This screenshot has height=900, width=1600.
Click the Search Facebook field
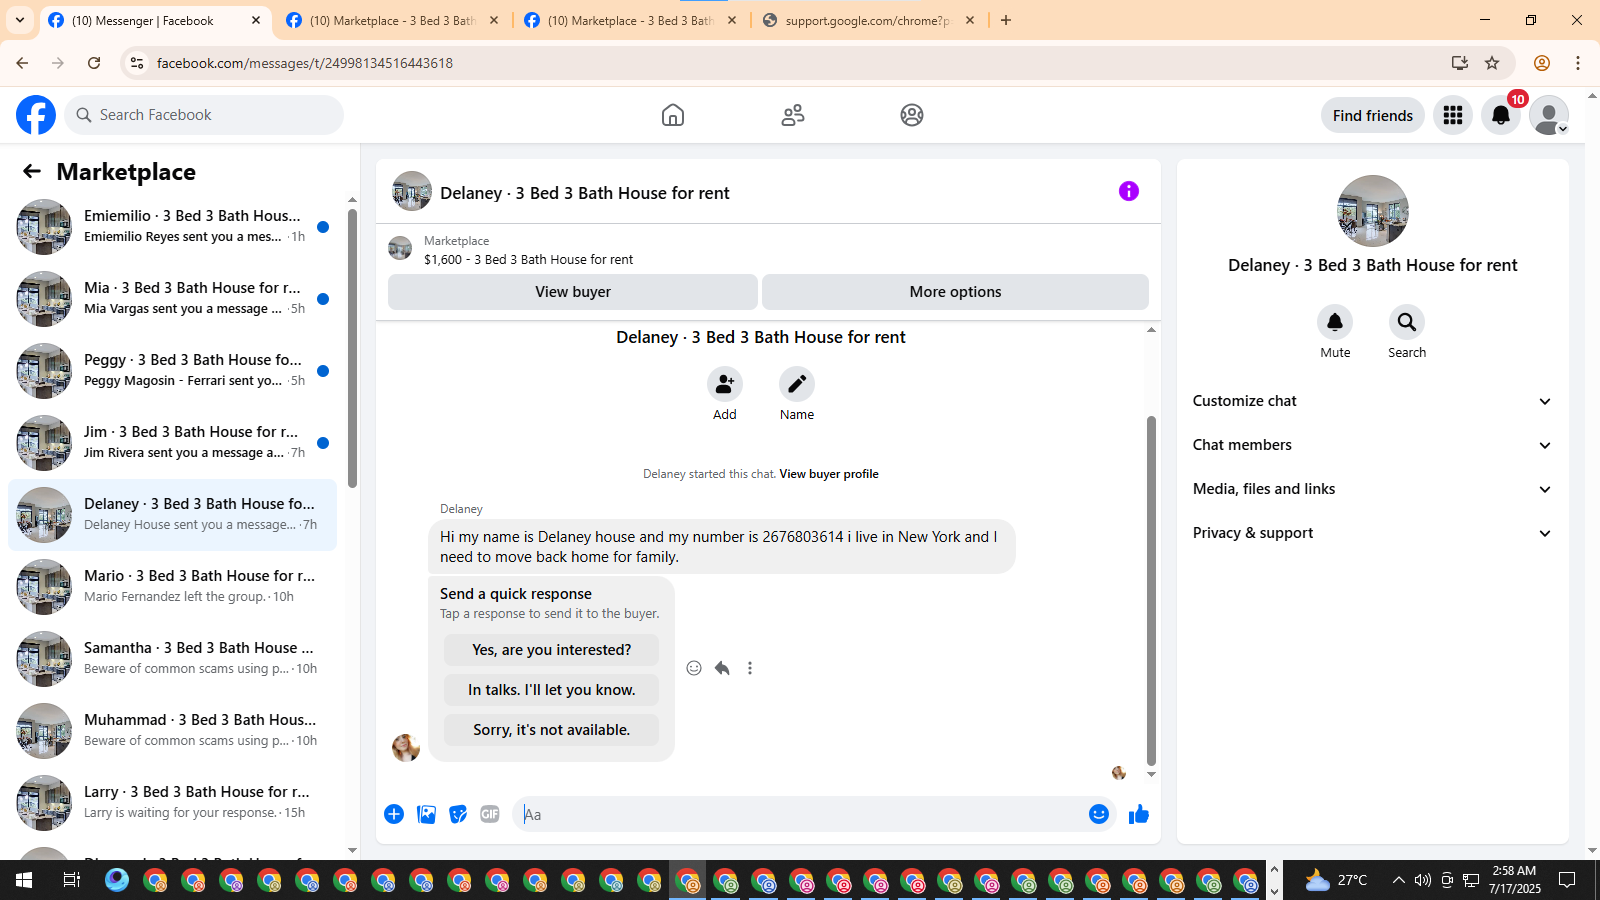pyautogui.click(x=204, y=115)
